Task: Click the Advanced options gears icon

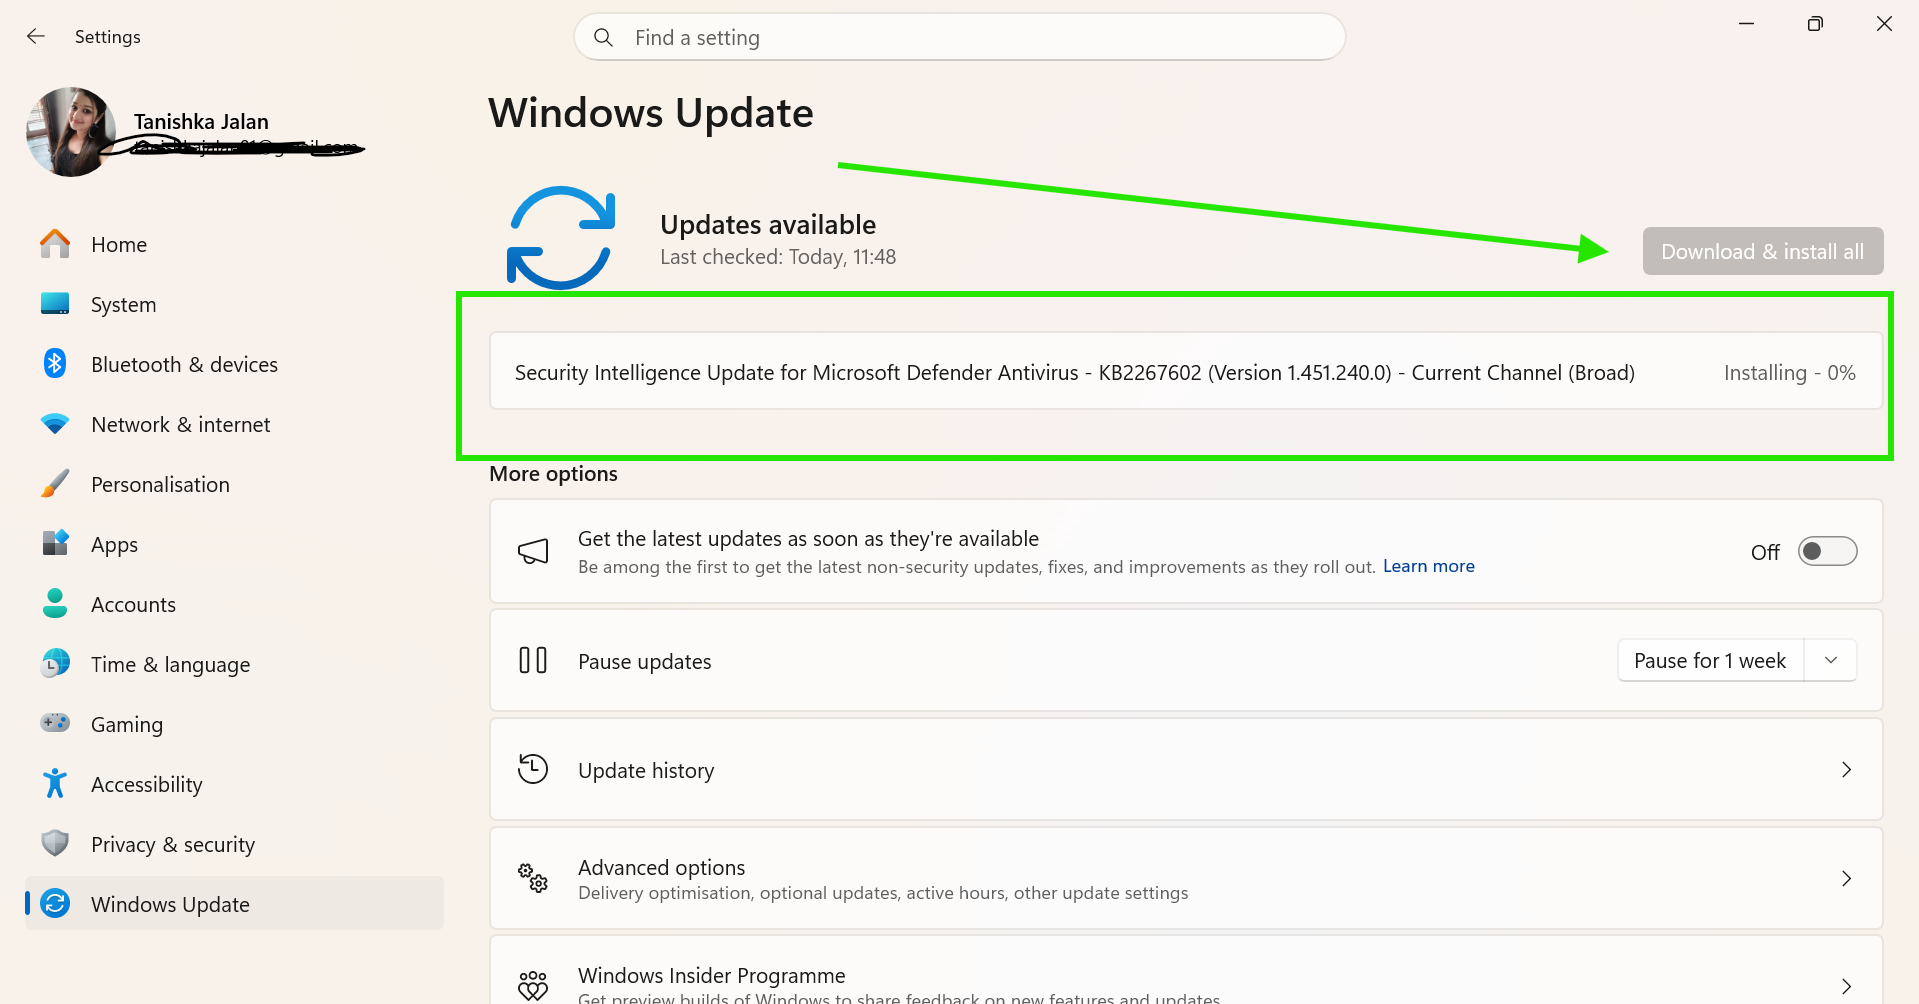Action: pyautogui.click(x=533, y=878)
